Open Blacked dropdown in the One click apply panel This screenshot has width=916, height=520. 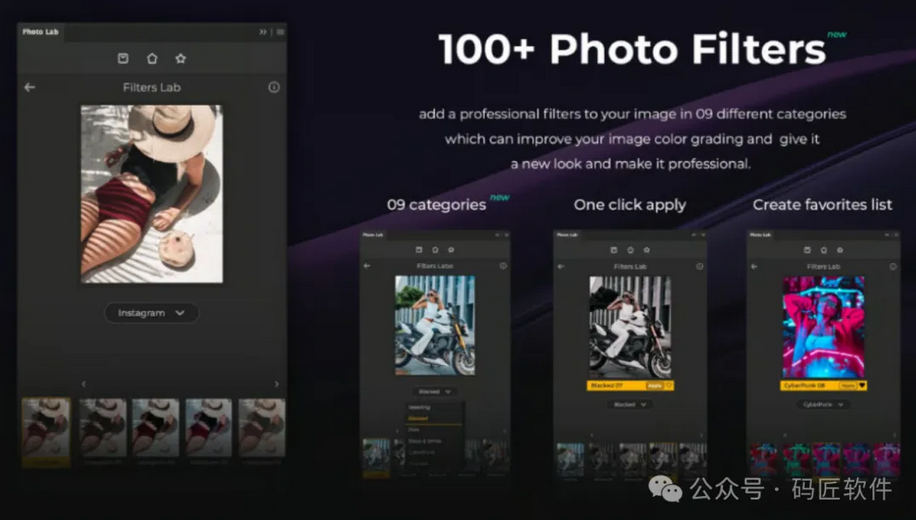pos(630,404)
